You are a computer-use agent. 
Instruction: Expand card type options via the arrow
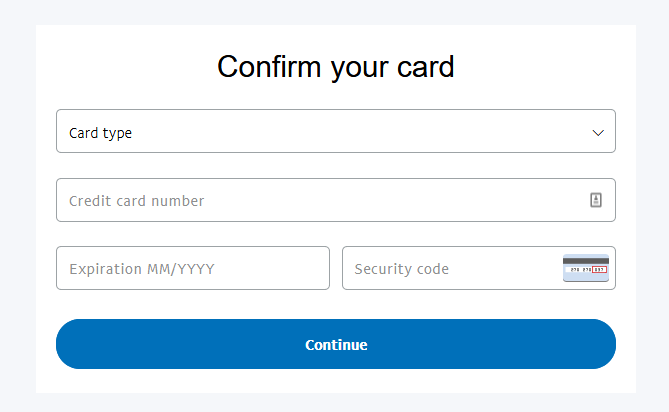598,133
